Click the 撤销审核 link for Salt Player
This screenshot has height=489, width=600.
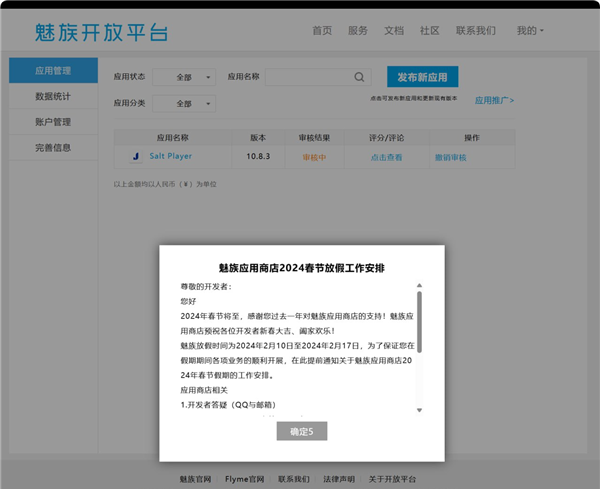(450, 157)
